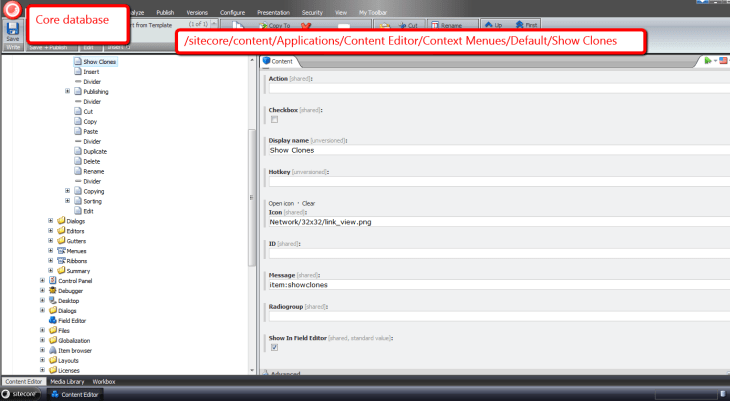
Task: Click the Up sorting button
Action: 493,25
